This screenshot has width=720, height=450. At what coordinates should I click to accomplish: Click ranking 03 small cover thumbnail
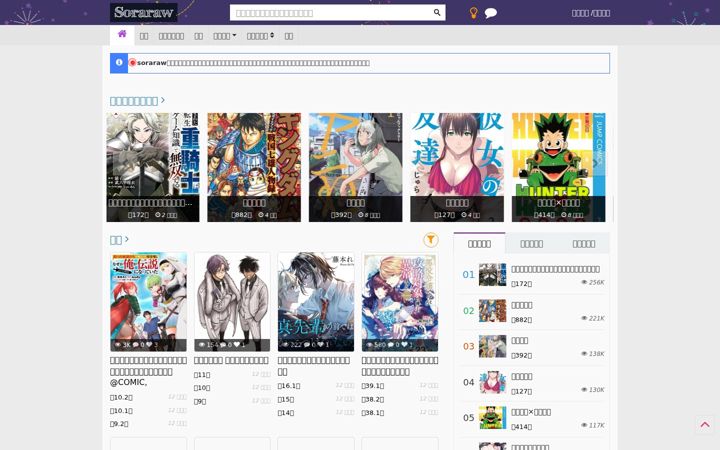tap(492, 346)
